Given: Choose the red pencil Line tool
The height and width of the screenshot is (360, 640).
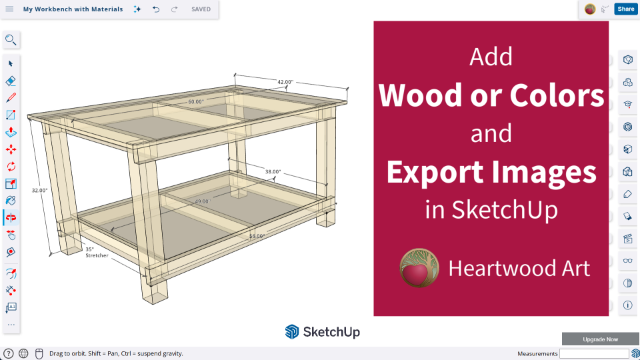Looking at the screenshot, I should (11, 98).
